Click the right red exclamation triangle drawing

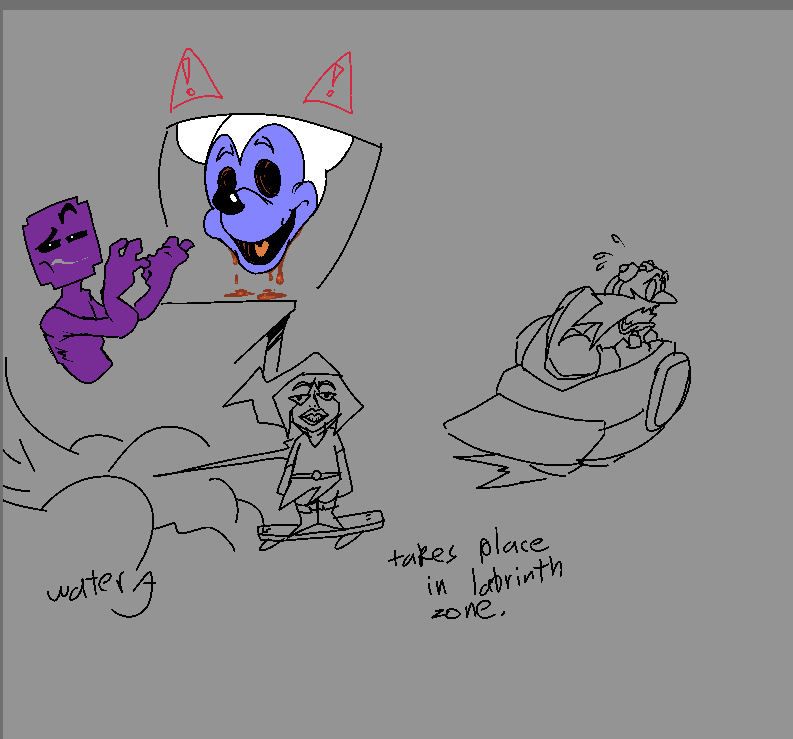[x=329, y=83]
